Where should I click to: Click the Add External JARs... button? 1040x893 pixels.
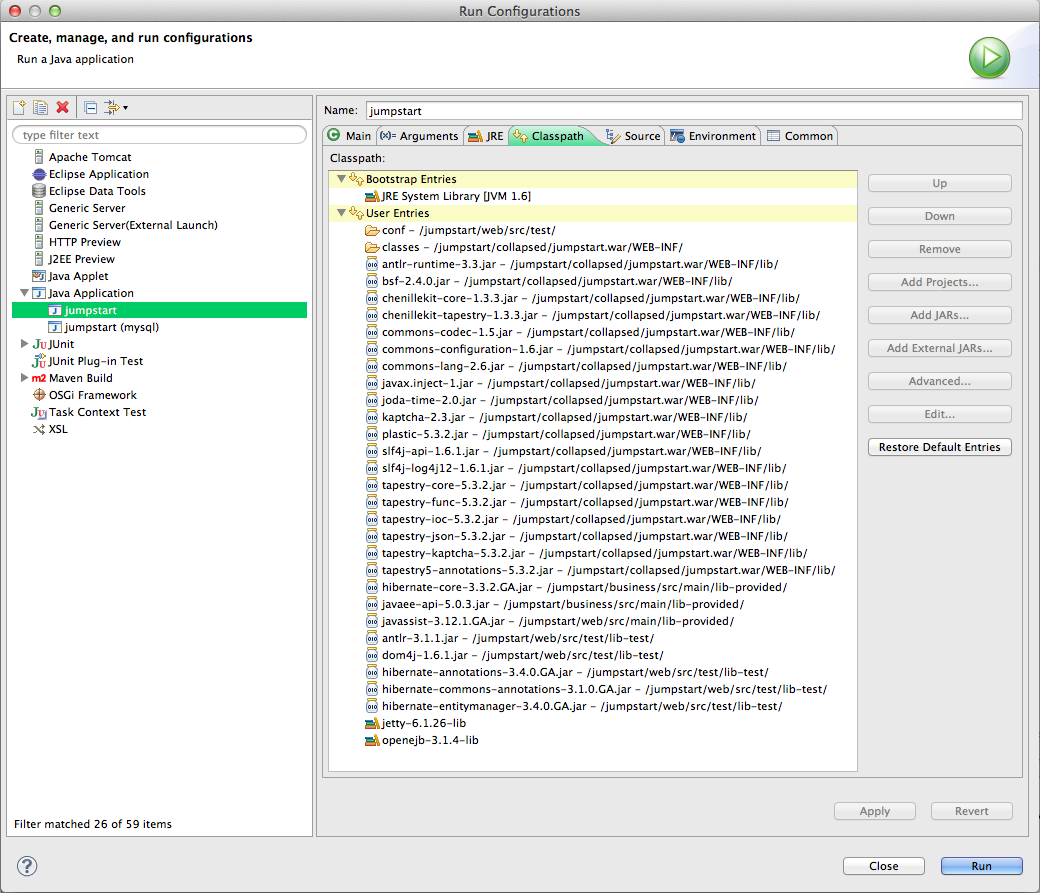(x=939, y=348)
